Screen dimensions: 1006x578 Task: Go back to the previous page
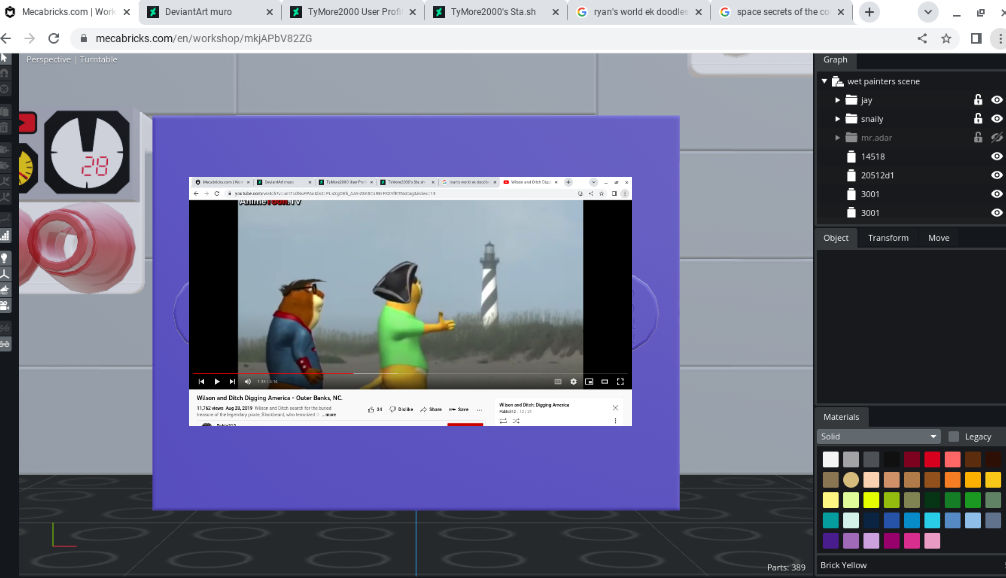(6, 38)
